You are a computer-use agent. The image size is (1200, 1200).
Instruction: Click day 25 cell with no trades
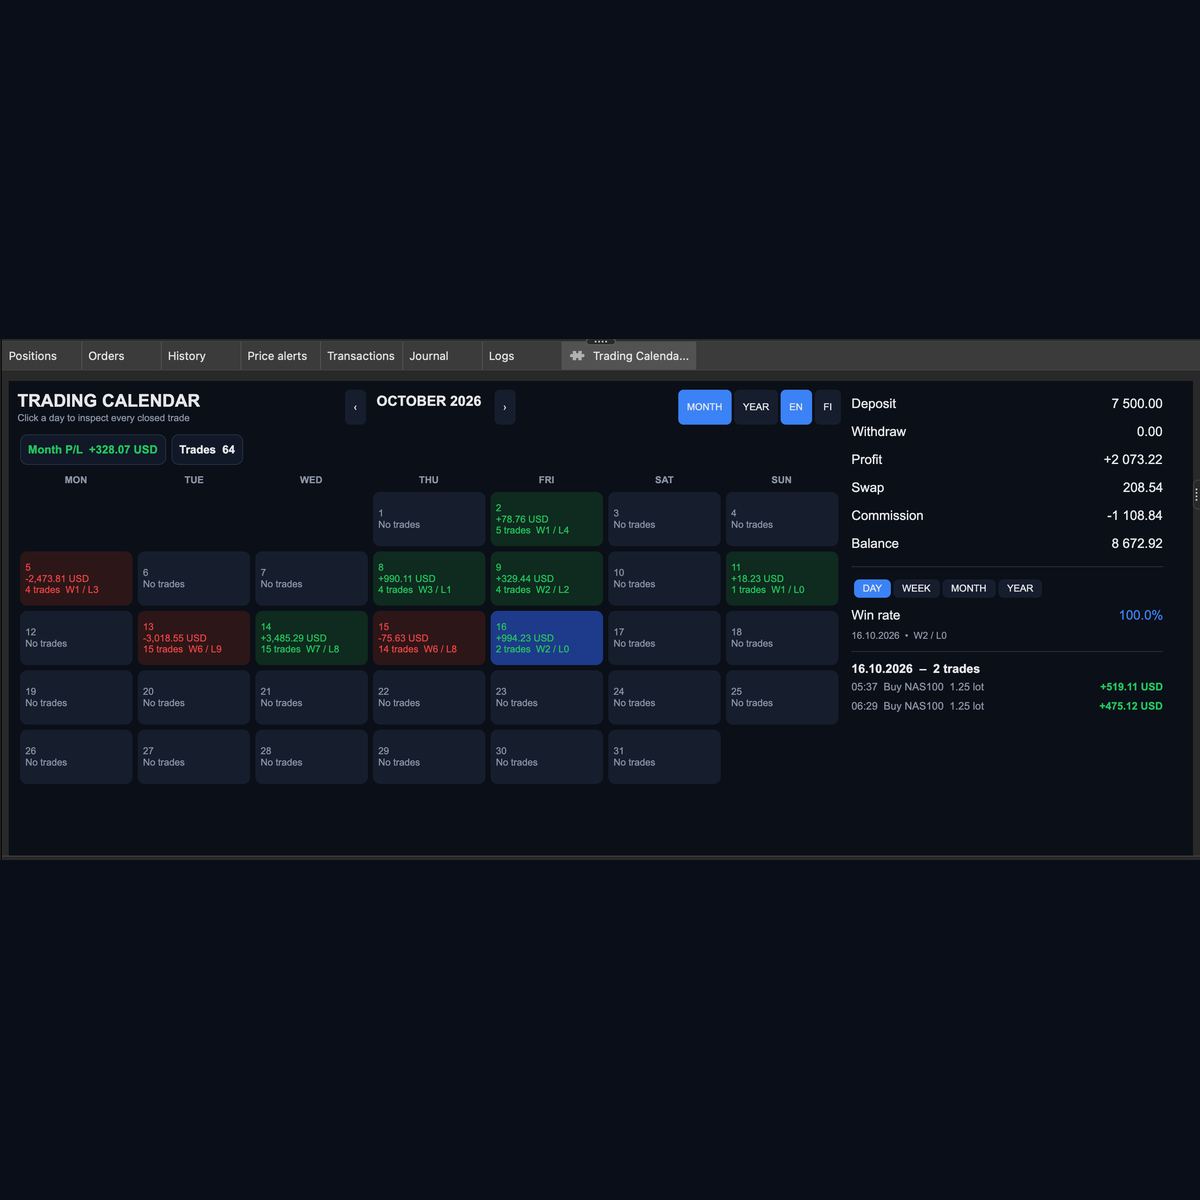tap(782, 697)
